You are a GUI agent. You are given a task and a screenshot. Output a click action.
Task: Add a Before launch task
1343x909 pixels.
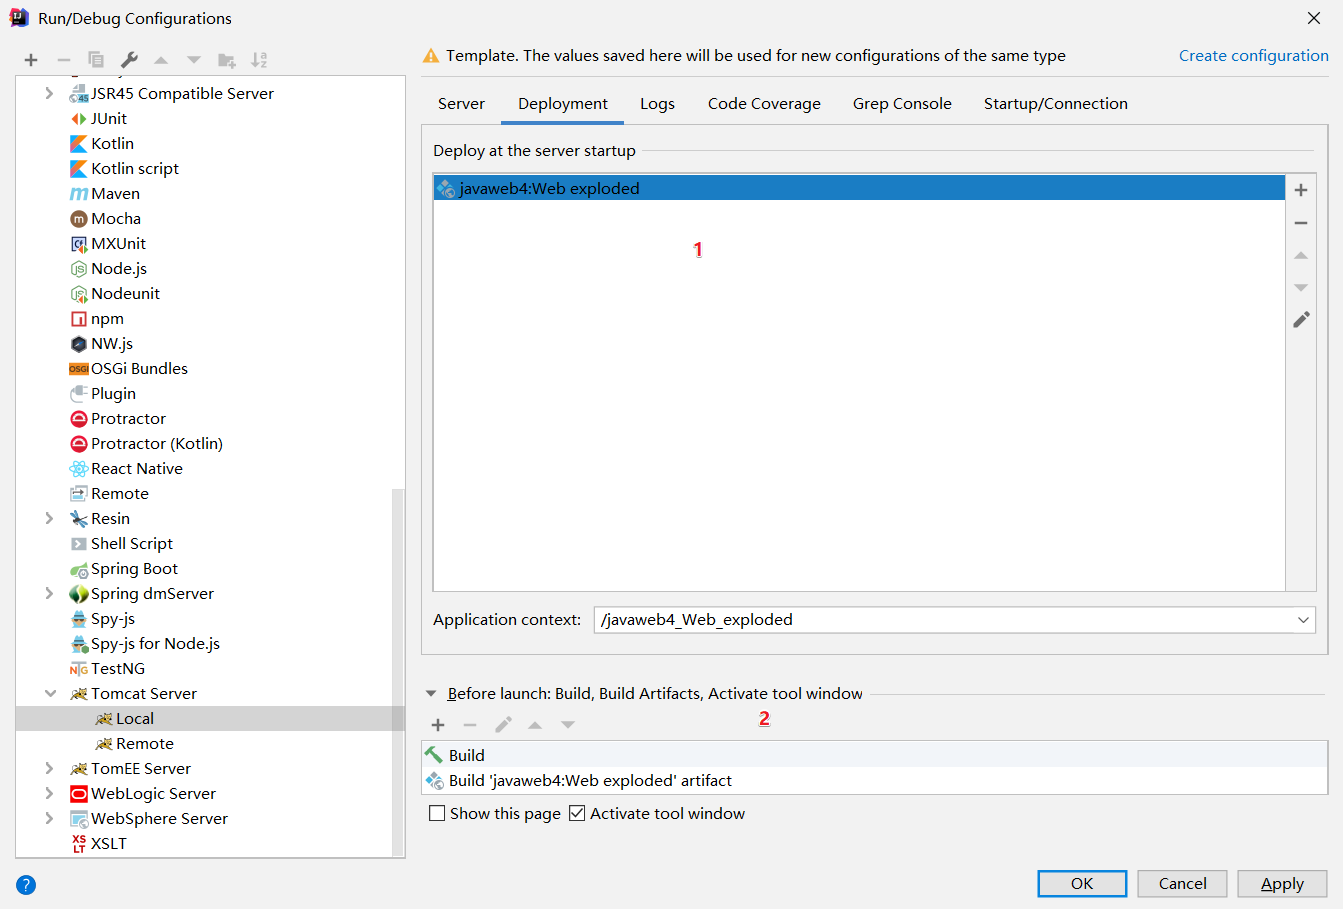tap(438, 725)
